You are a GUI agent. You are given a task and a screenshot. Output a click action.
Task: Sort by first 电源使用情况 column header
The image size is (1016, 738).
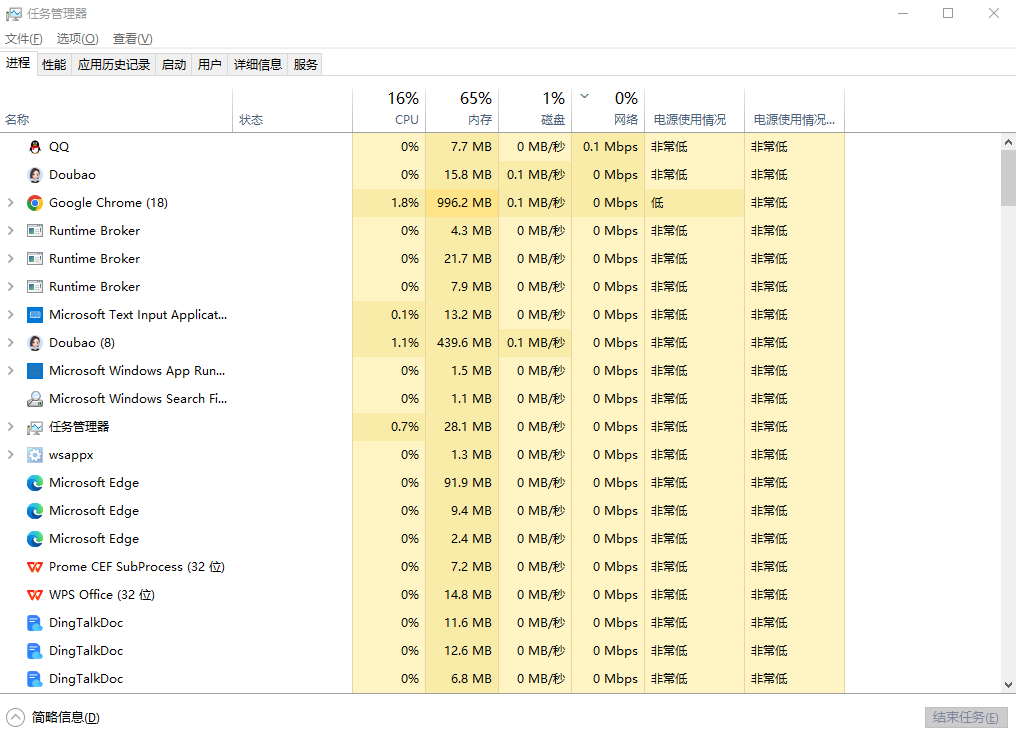pos(695,110)
